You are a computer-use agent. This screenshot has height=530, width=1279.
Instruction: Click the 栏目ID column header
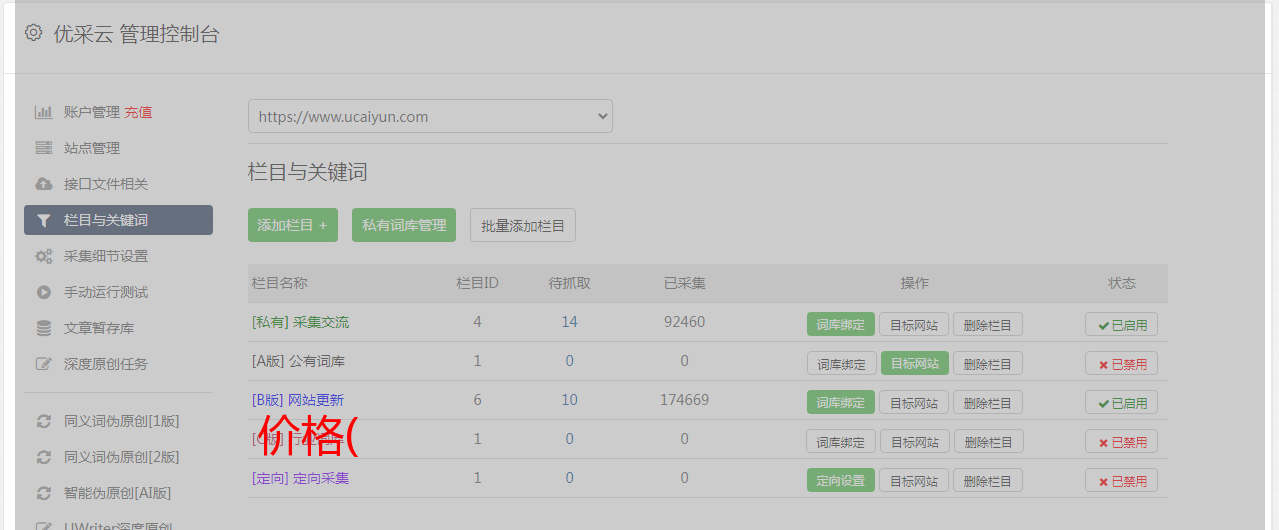tap(478, 283)
